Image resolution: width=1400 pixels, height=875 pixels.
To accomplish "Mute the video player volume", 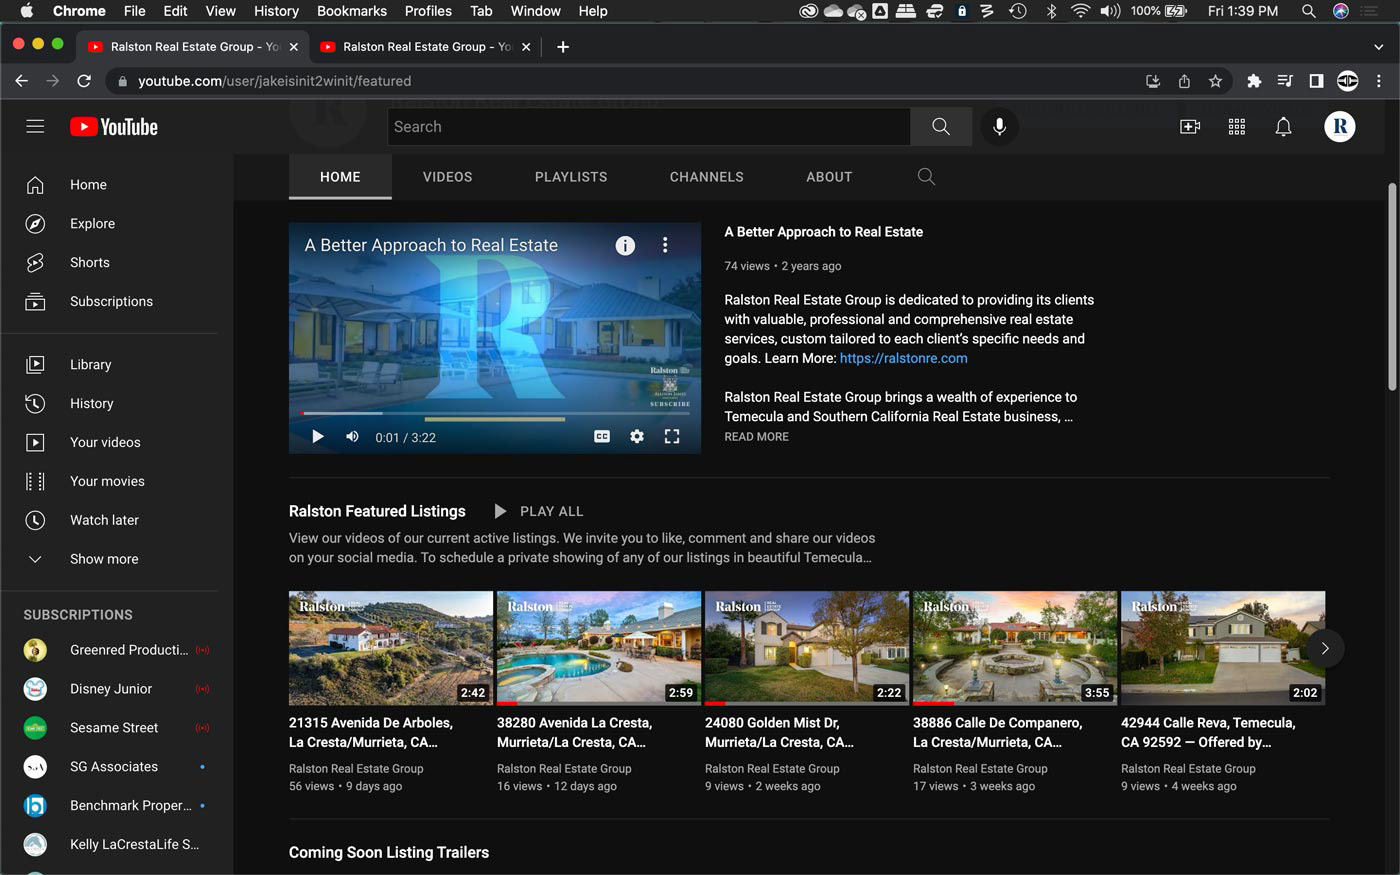I will click(x=352, y=437).
